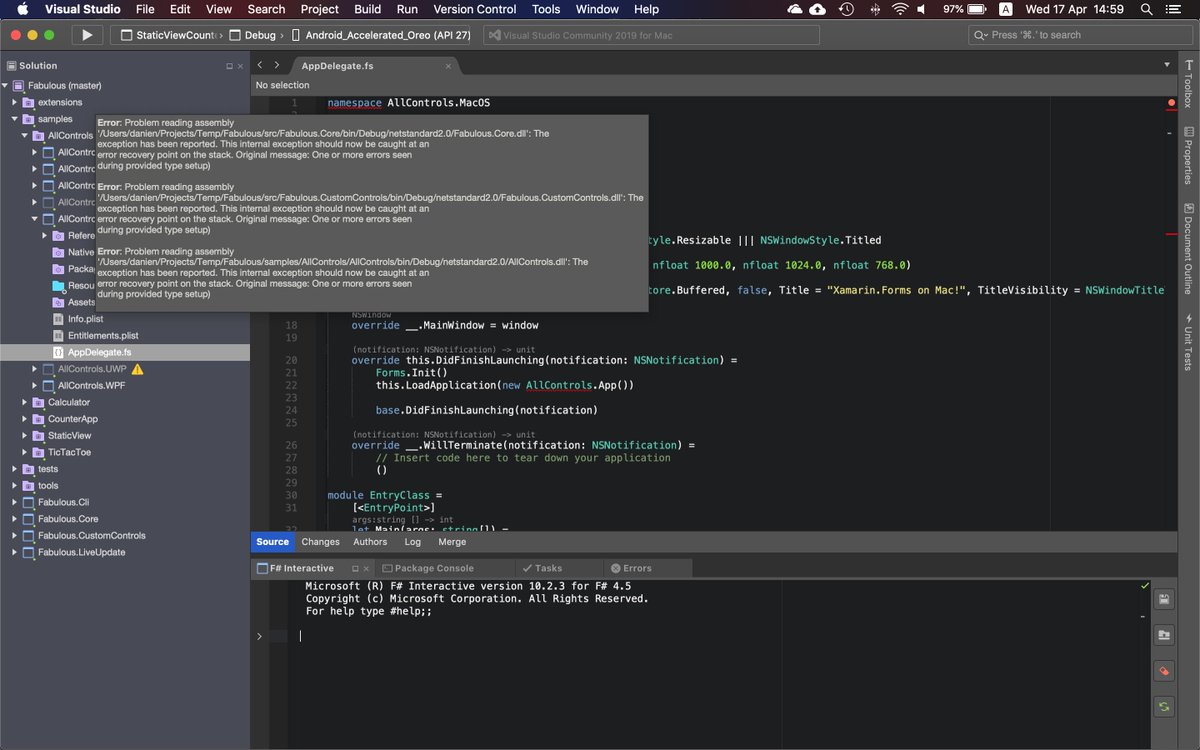Expand the extensions folder
The width and height of the screenshot is (1200, 750).
point(15,102)
